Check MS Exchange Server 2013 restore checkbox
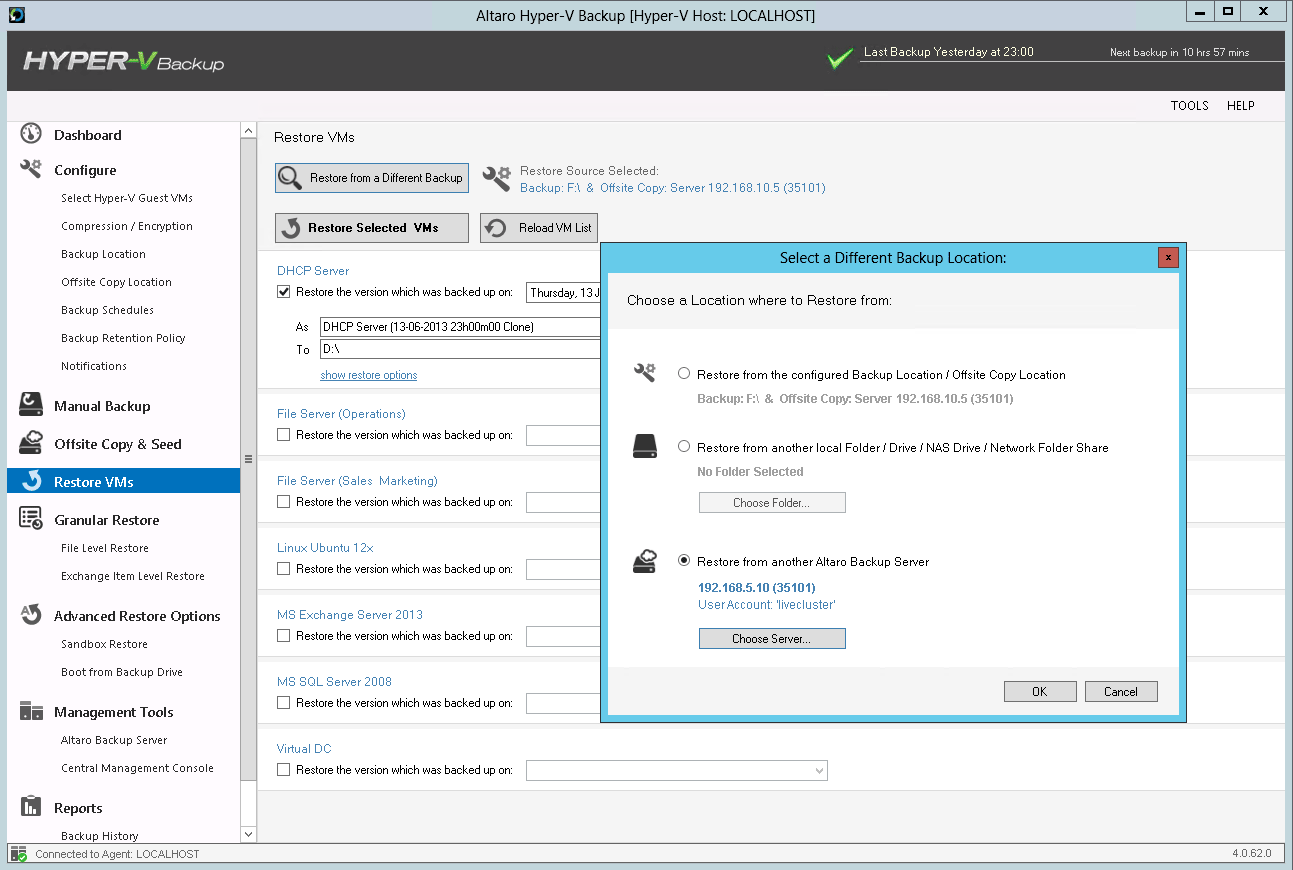The image size is (1293, 870). pos(283,636)
